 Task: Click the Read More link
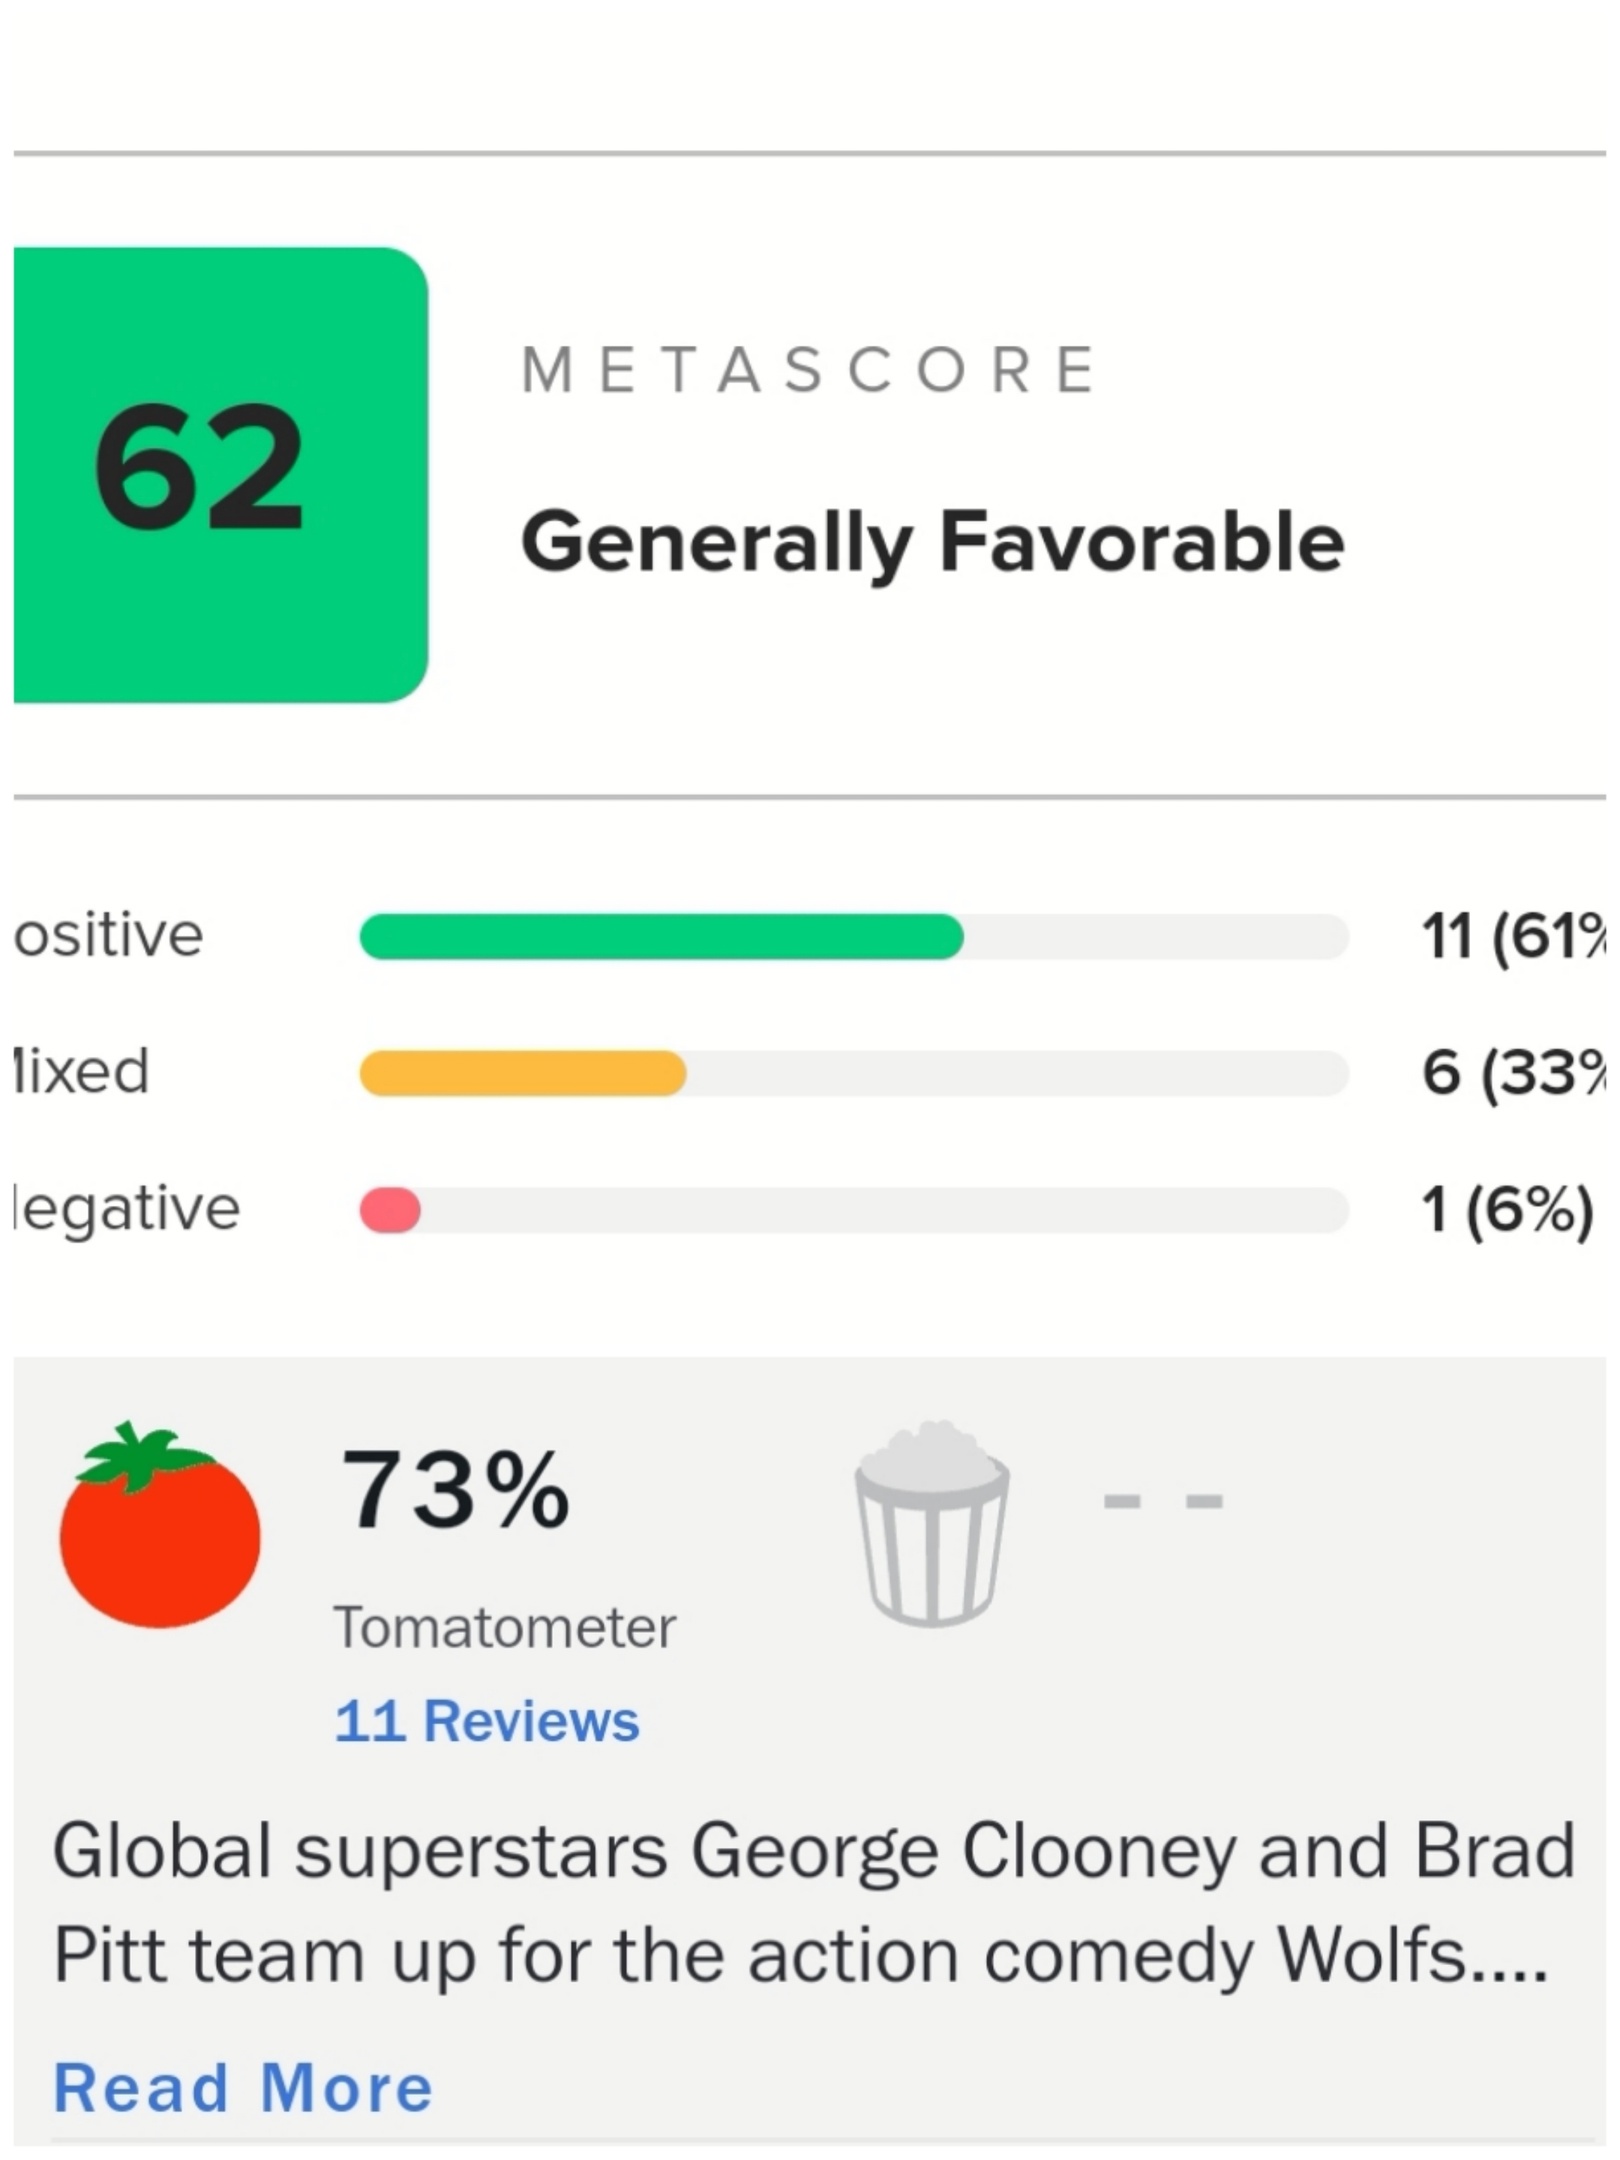243,2088
